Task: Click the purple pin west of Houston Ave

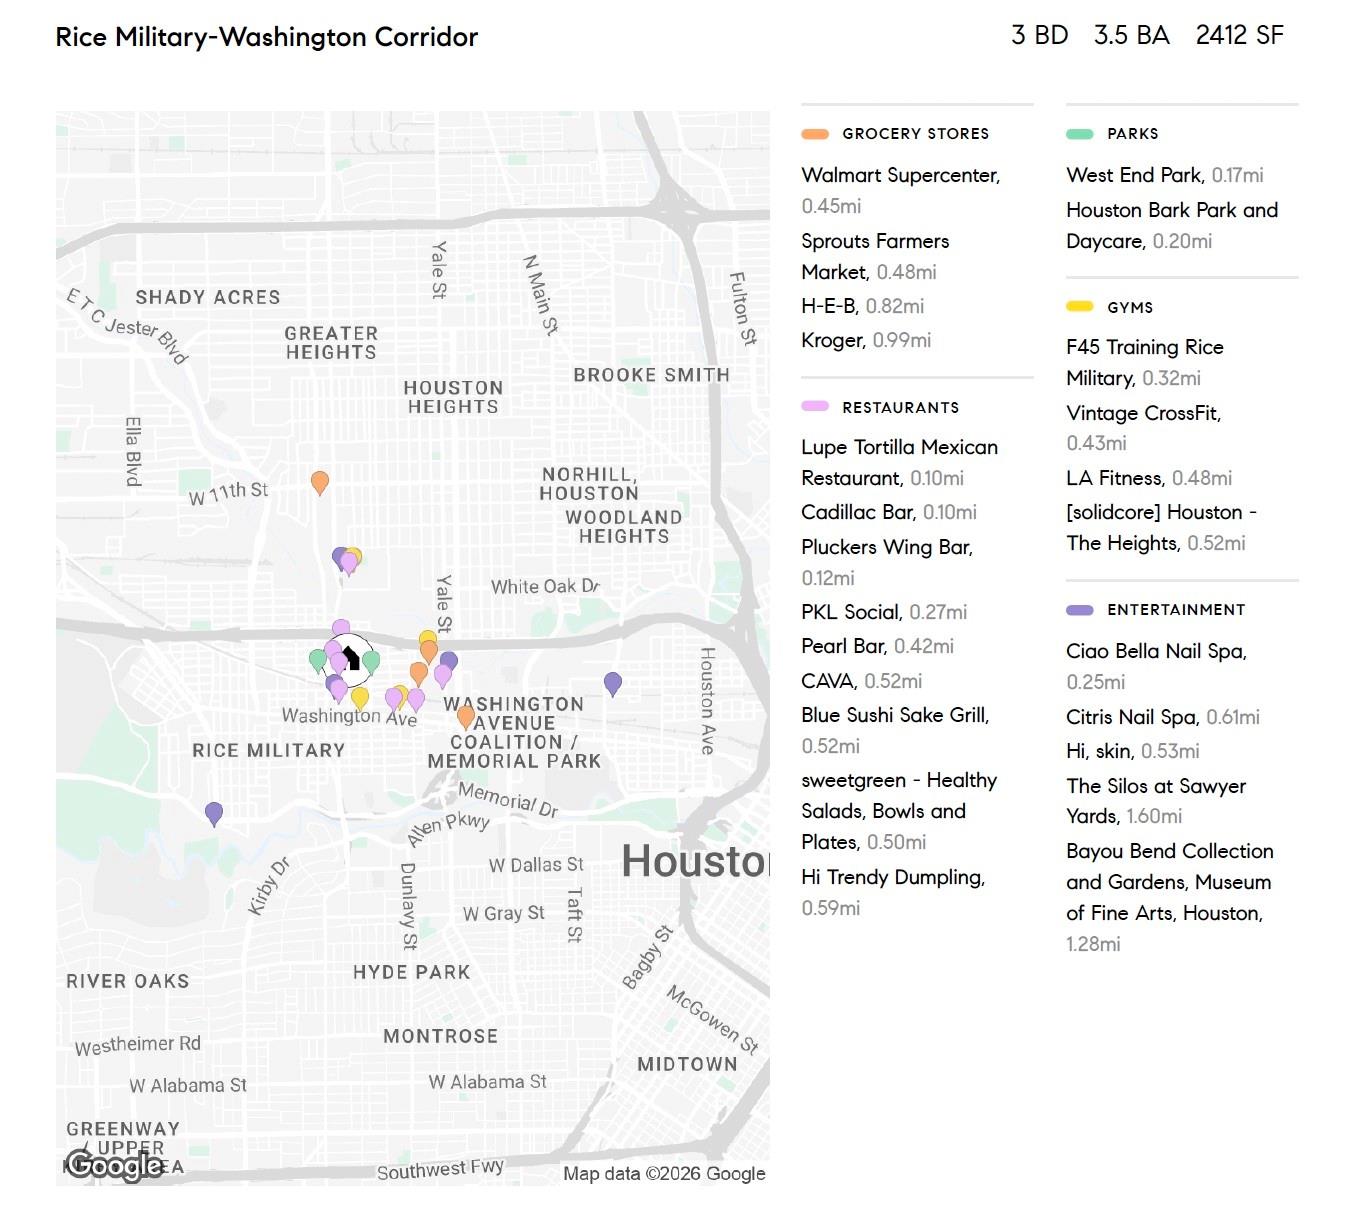Action: [x=613, y=684]
